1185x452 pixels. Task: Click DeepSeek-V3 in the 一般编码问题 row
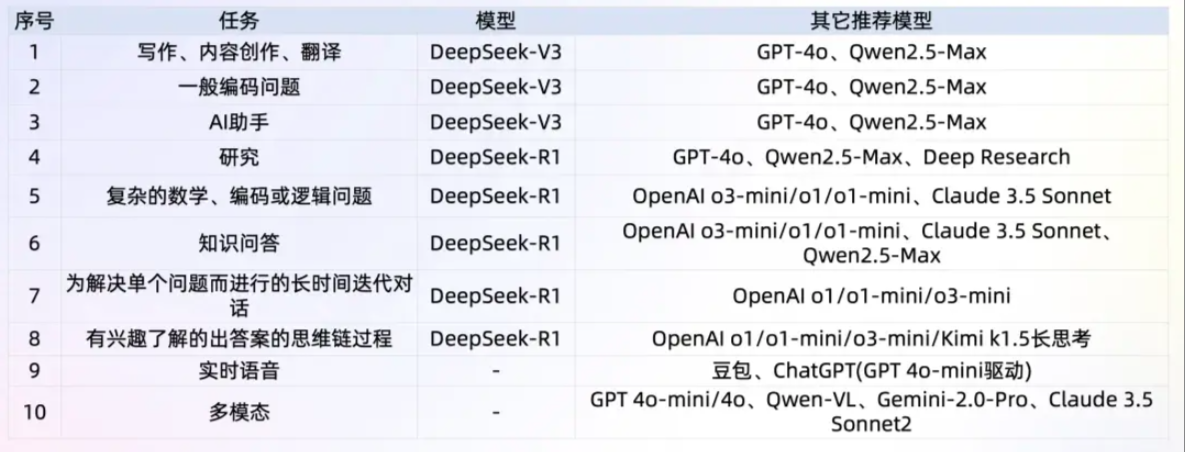coord(496,88)
